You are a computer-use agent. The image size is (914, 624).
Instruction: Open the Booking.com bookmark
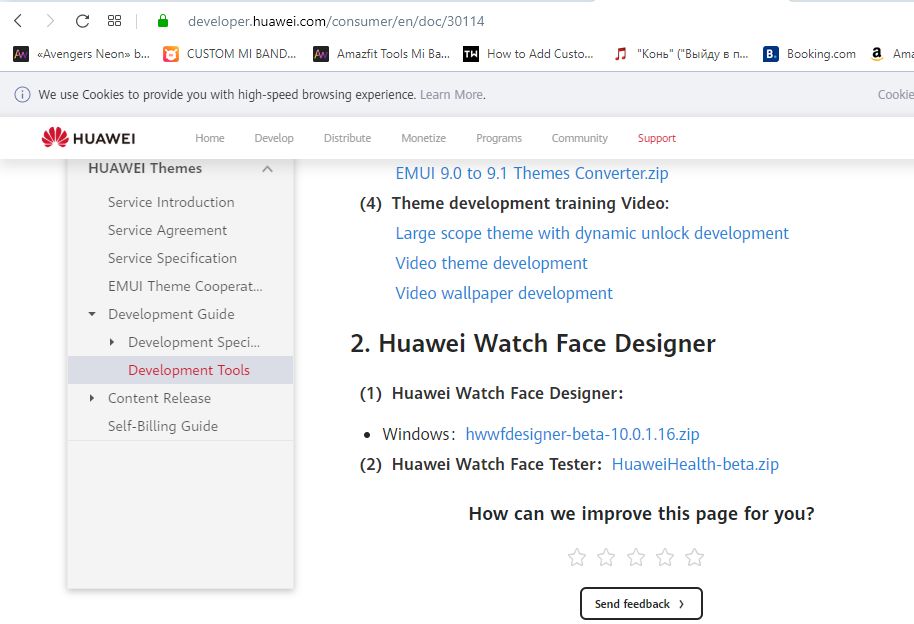point(809,54)
